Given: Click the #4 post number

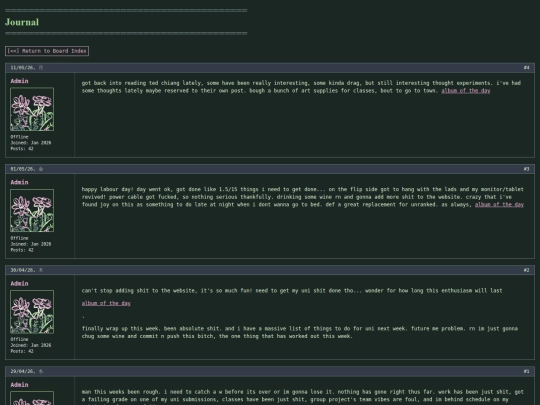Looking at the screenshot, I should coord(527,68).
